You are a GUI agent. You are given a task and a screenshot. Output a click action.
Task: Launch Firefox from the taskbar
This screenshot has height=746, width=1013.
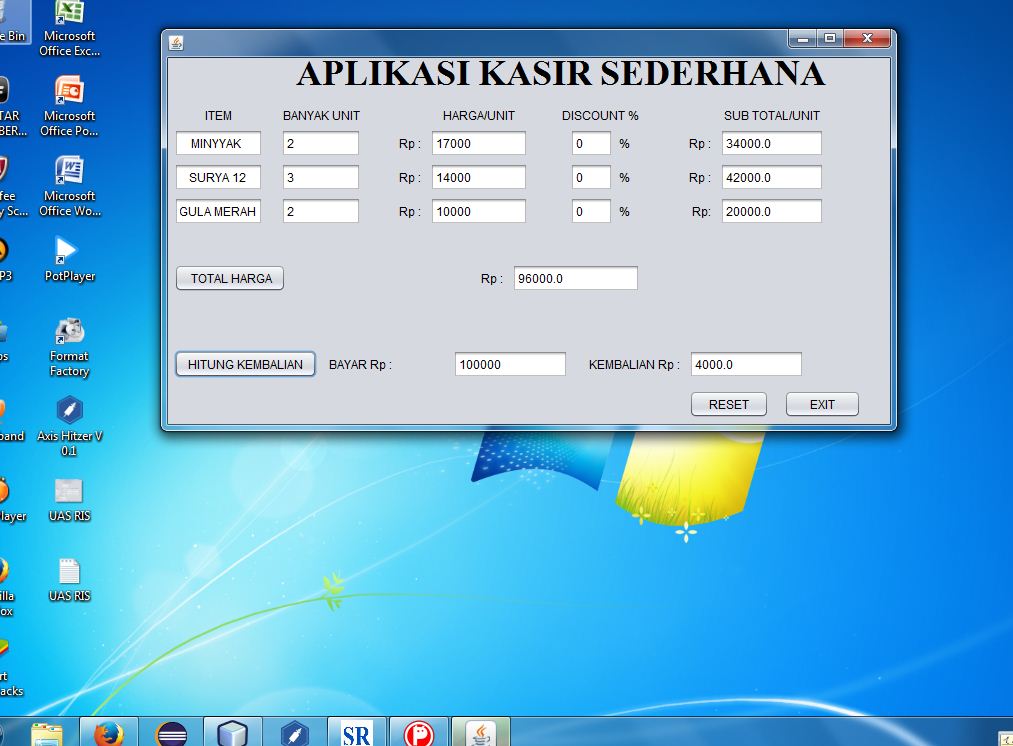click(108, 731)
